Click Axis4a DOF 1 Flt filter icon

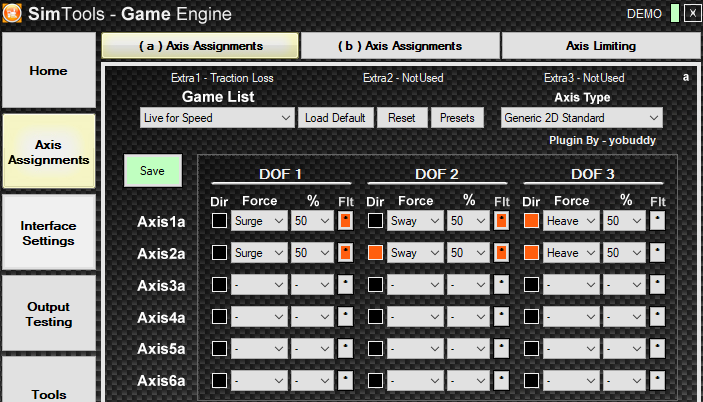tap(345, 316)
